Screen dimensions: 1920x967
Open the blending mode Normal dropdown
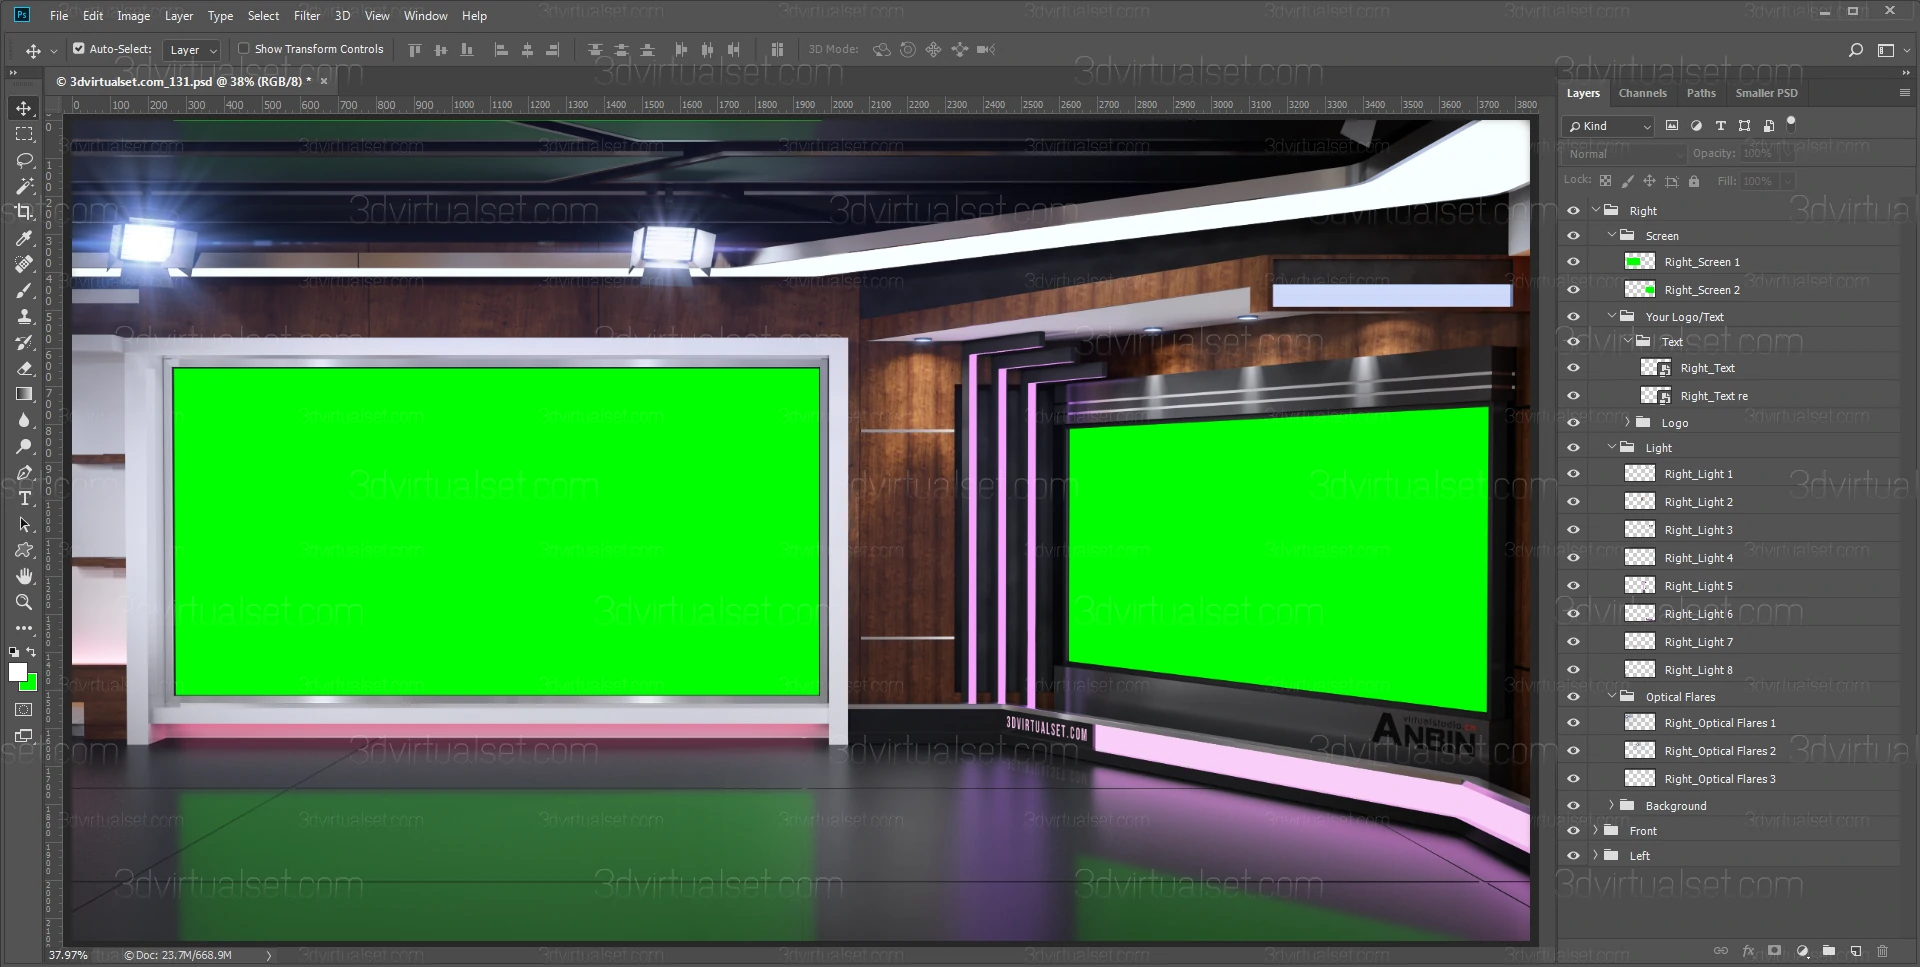[x=1624, y=154]
